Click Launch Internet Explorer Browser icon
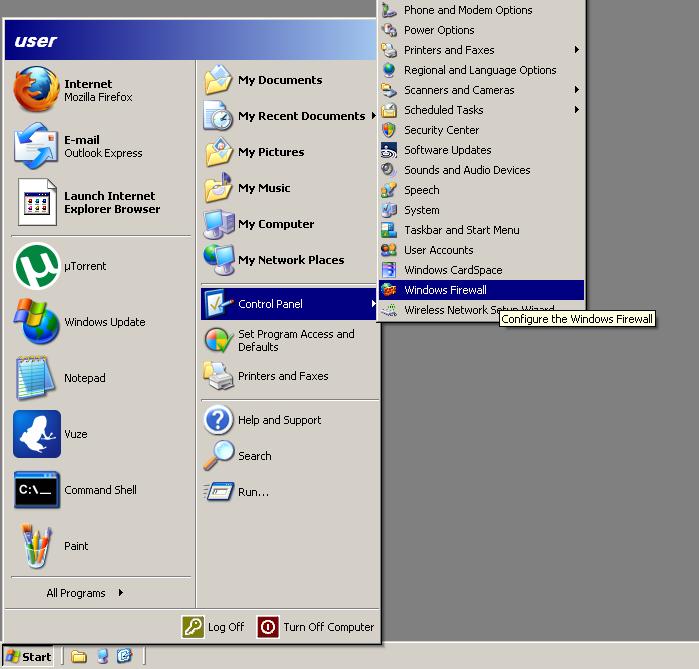The image size is (699, 669). pyautogui.click(x=37, y=202)
